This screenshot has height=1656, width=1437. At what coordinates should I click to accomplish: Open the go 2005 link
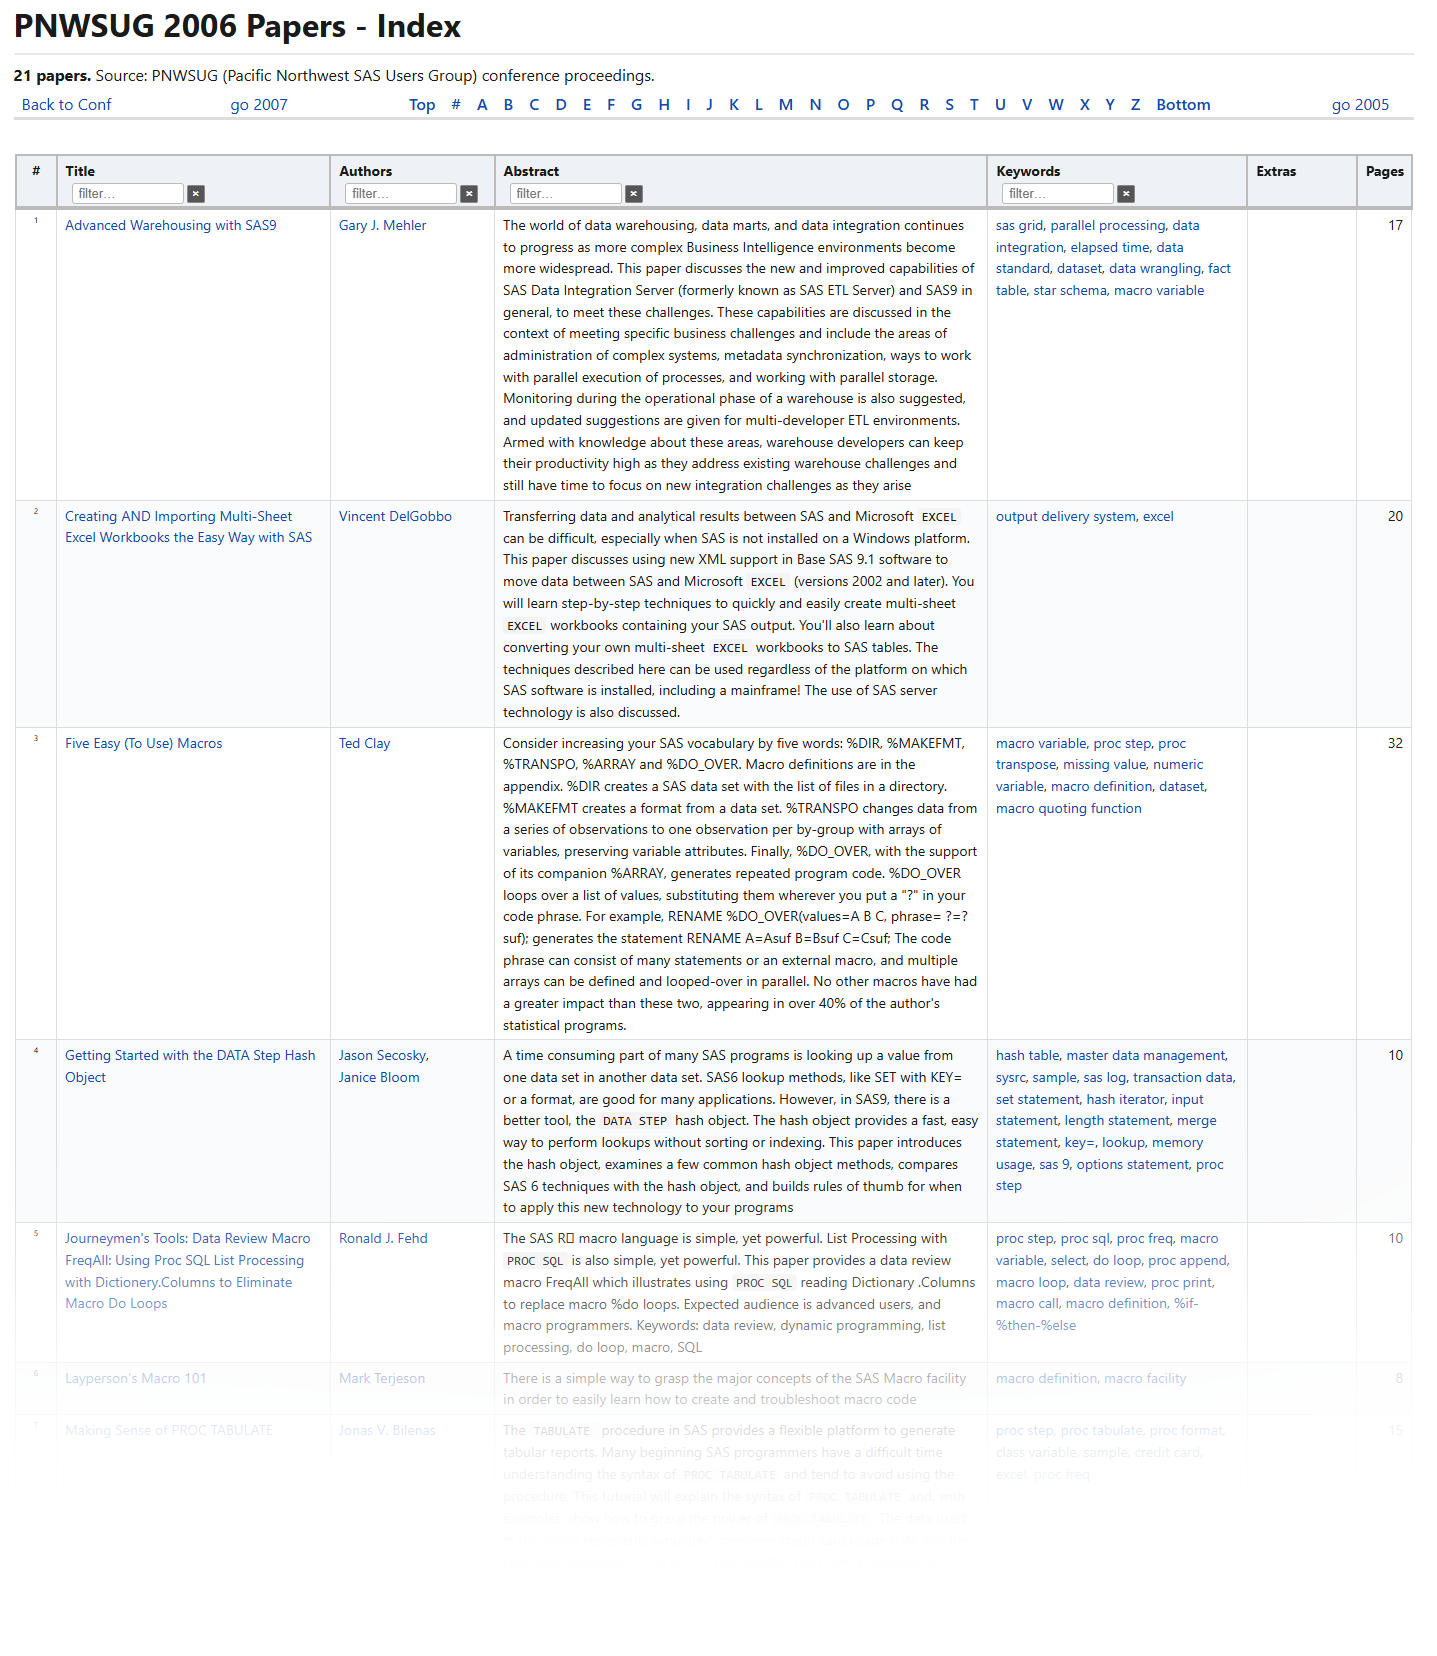click(1360, 105)
